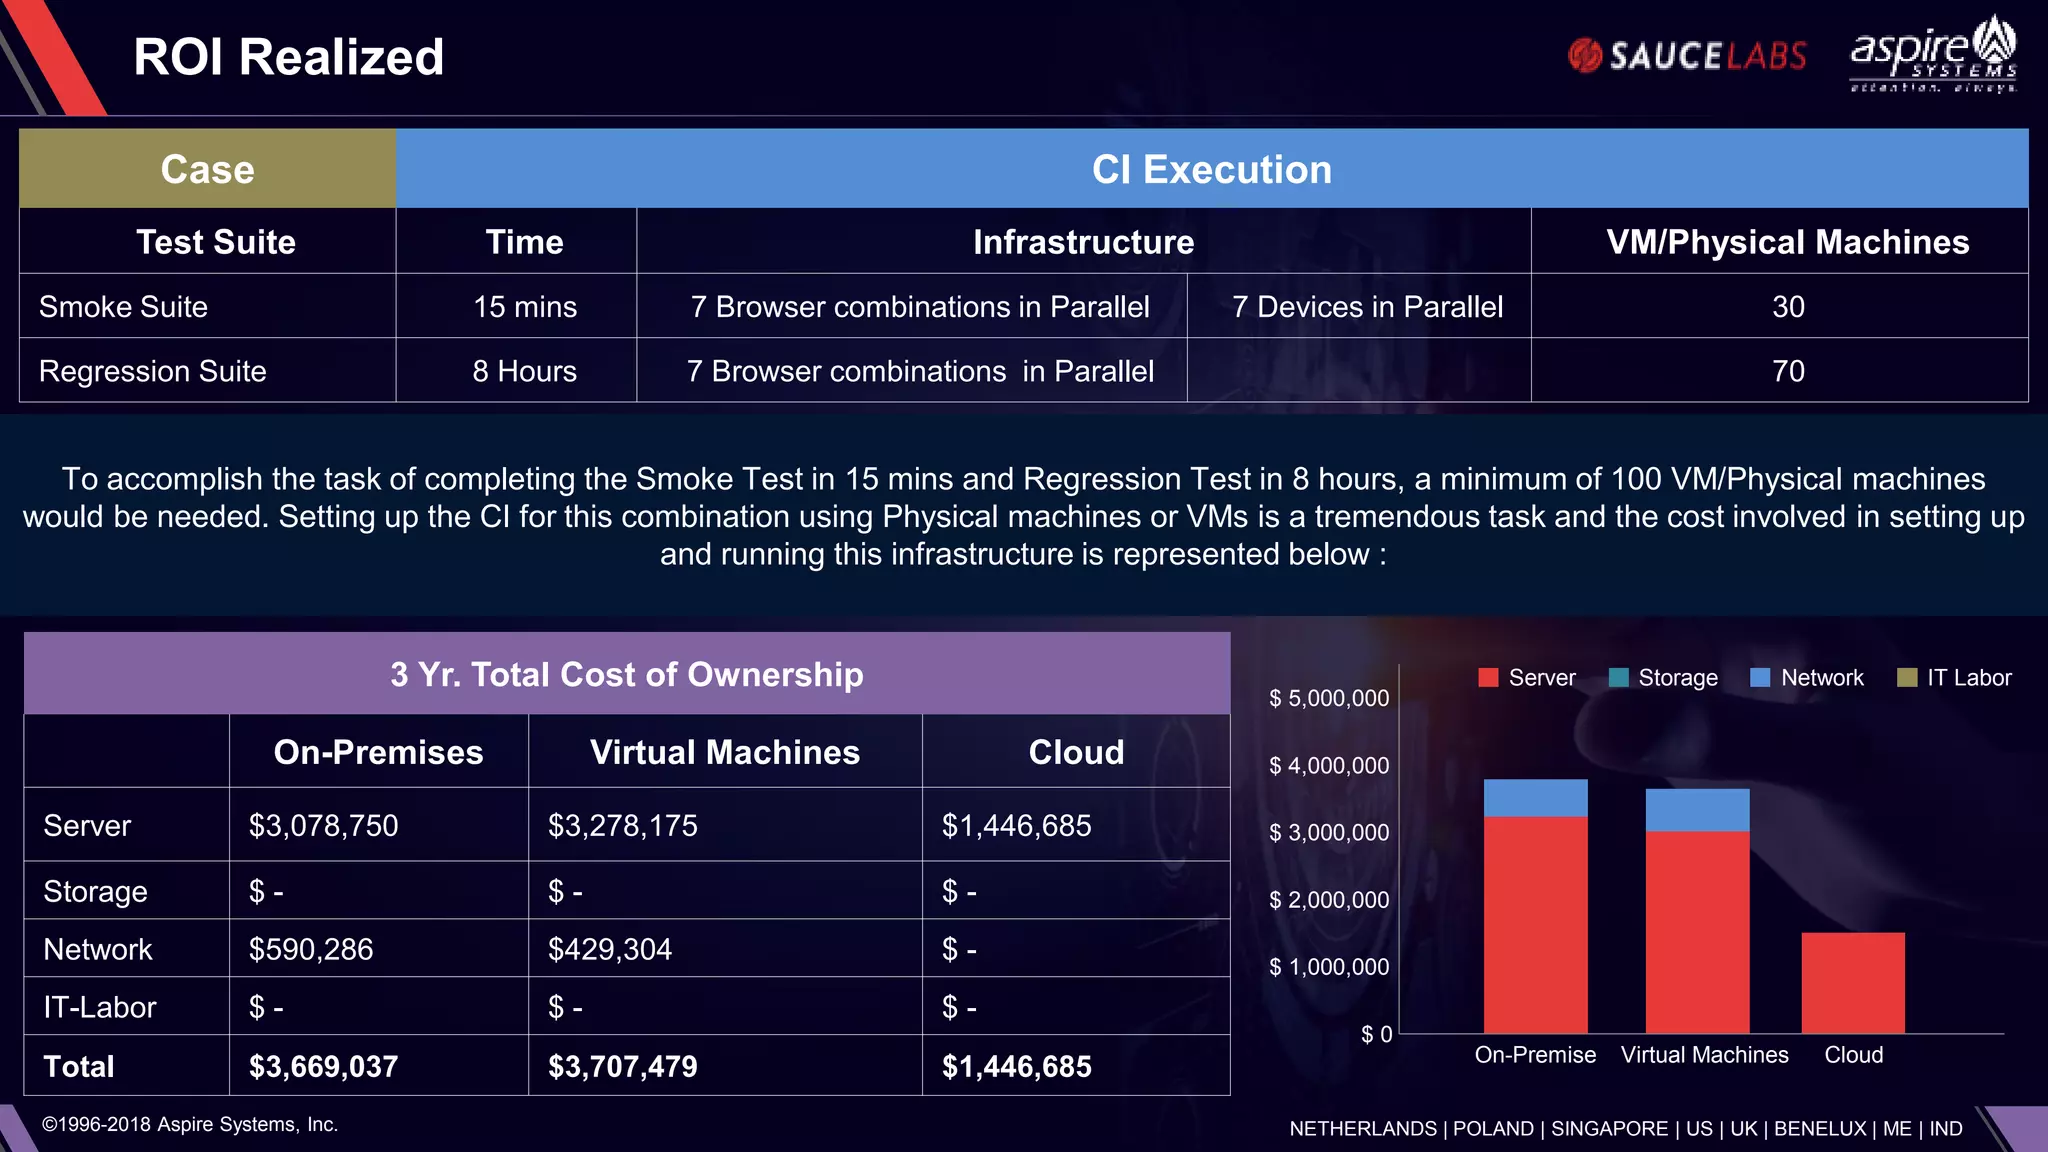The image size is (2048, 1152).
Task: Click the red Server legend swatch
Action: (1488, 678)
